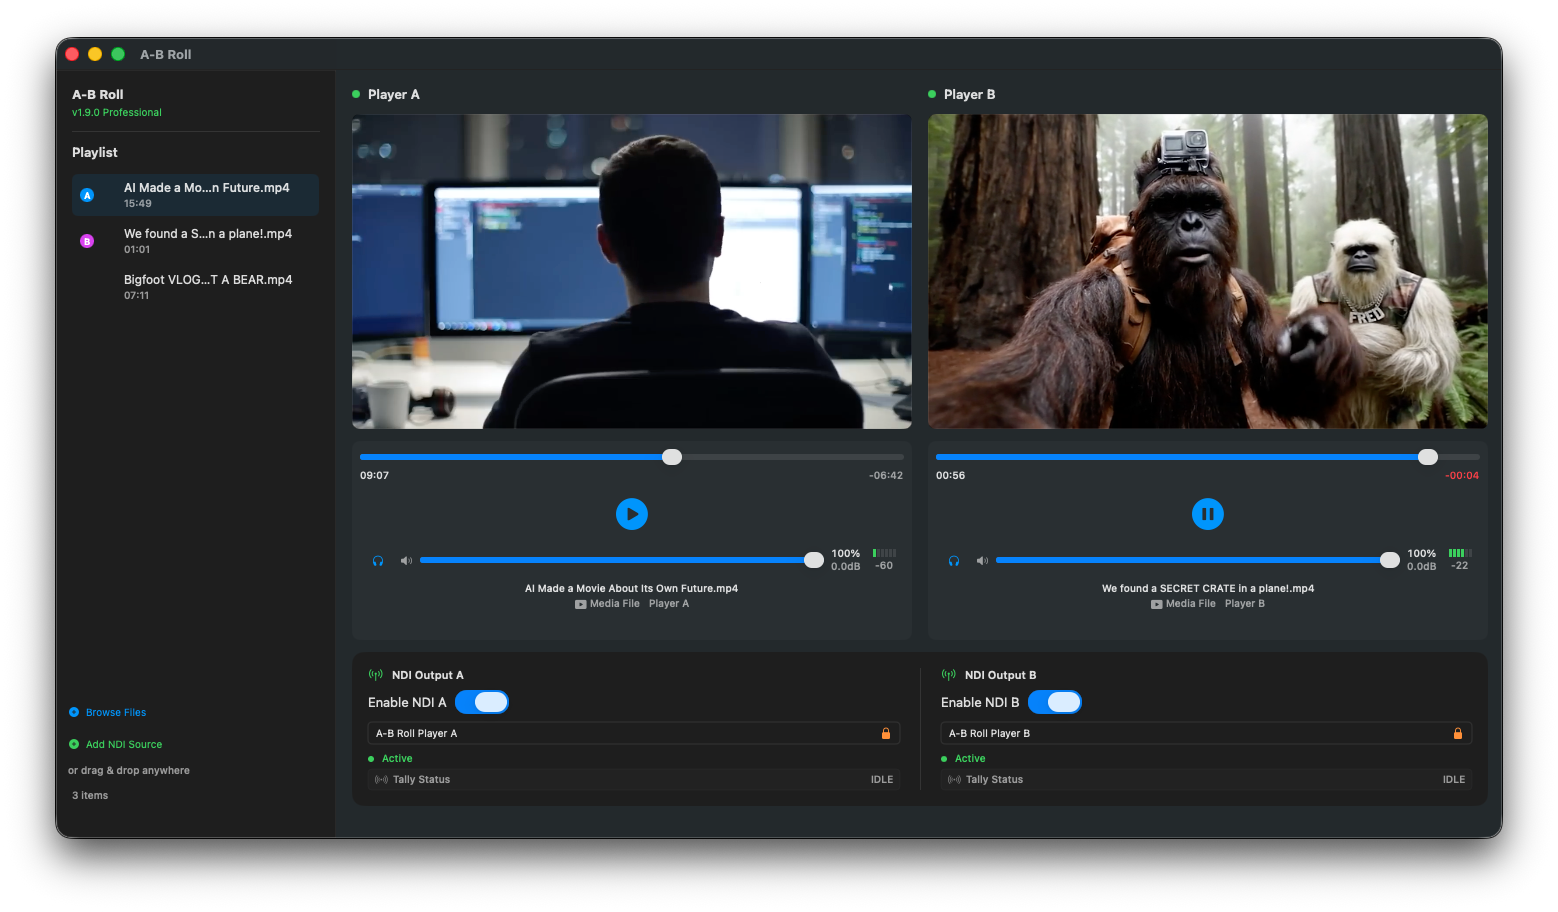Click Player B audio level meter
1558x912 pixels.
click(x=1460, y=553)
